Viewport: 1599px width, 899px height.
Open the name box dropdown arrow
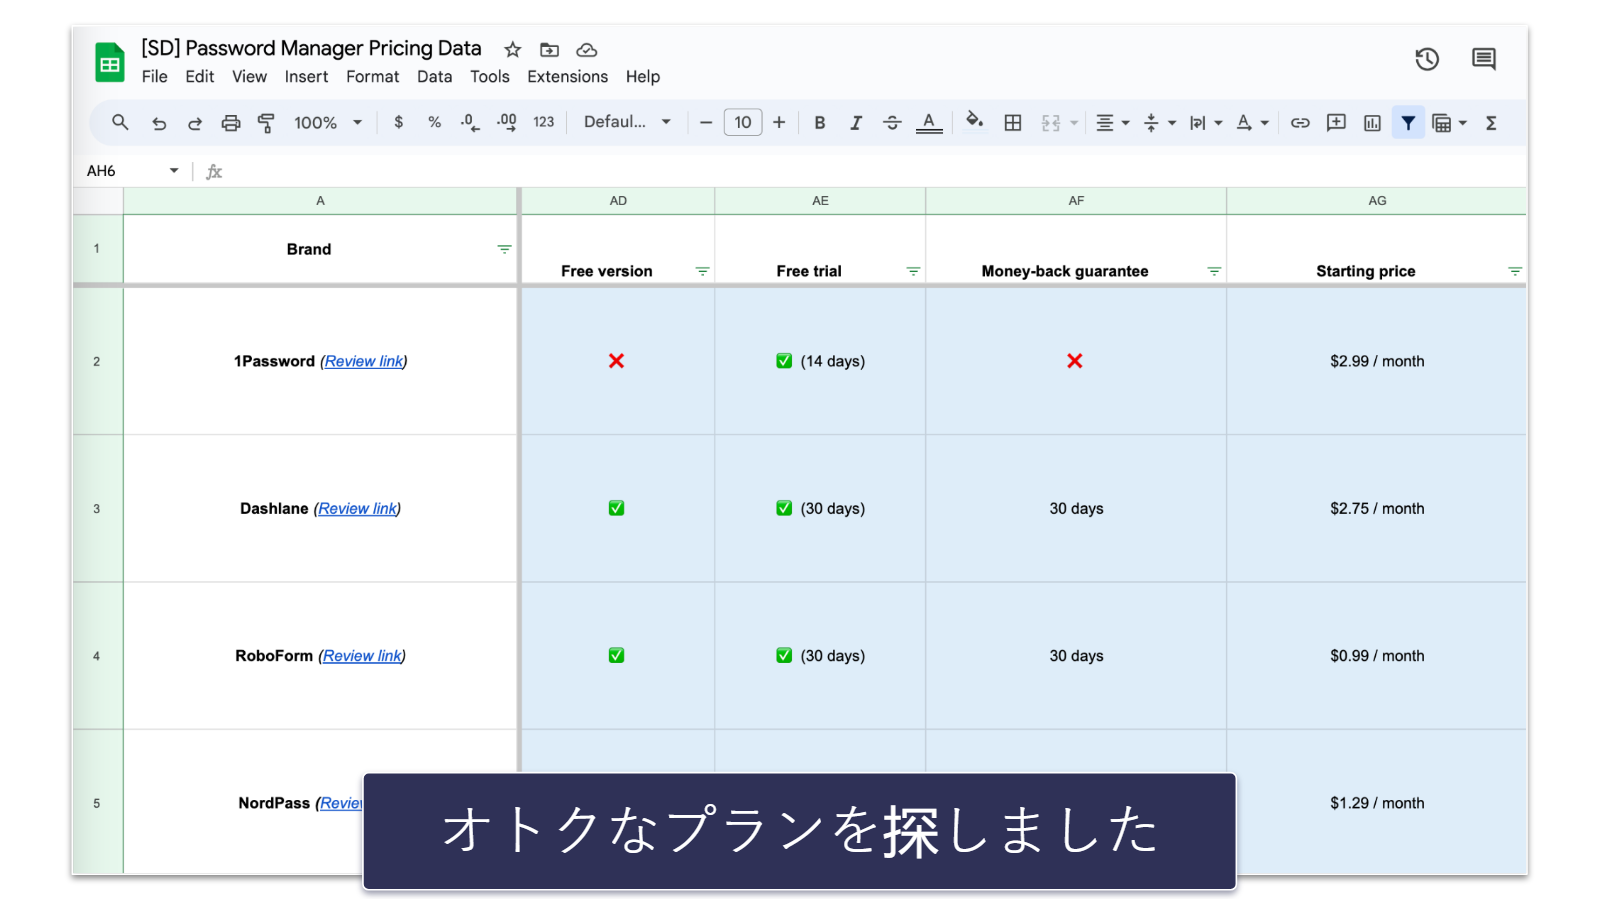point(174,170)
